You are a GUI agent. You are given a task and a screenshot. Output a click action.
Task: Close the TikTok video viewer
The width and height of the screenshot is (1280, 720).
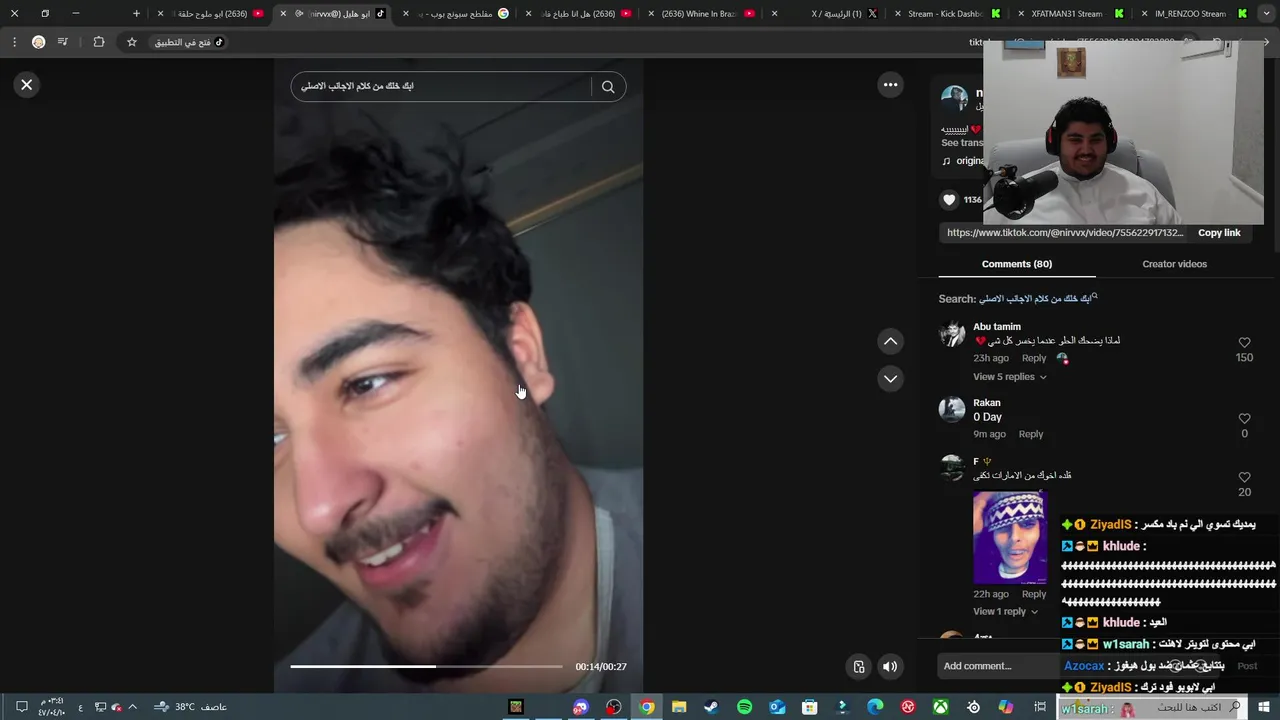pos(27,85)
